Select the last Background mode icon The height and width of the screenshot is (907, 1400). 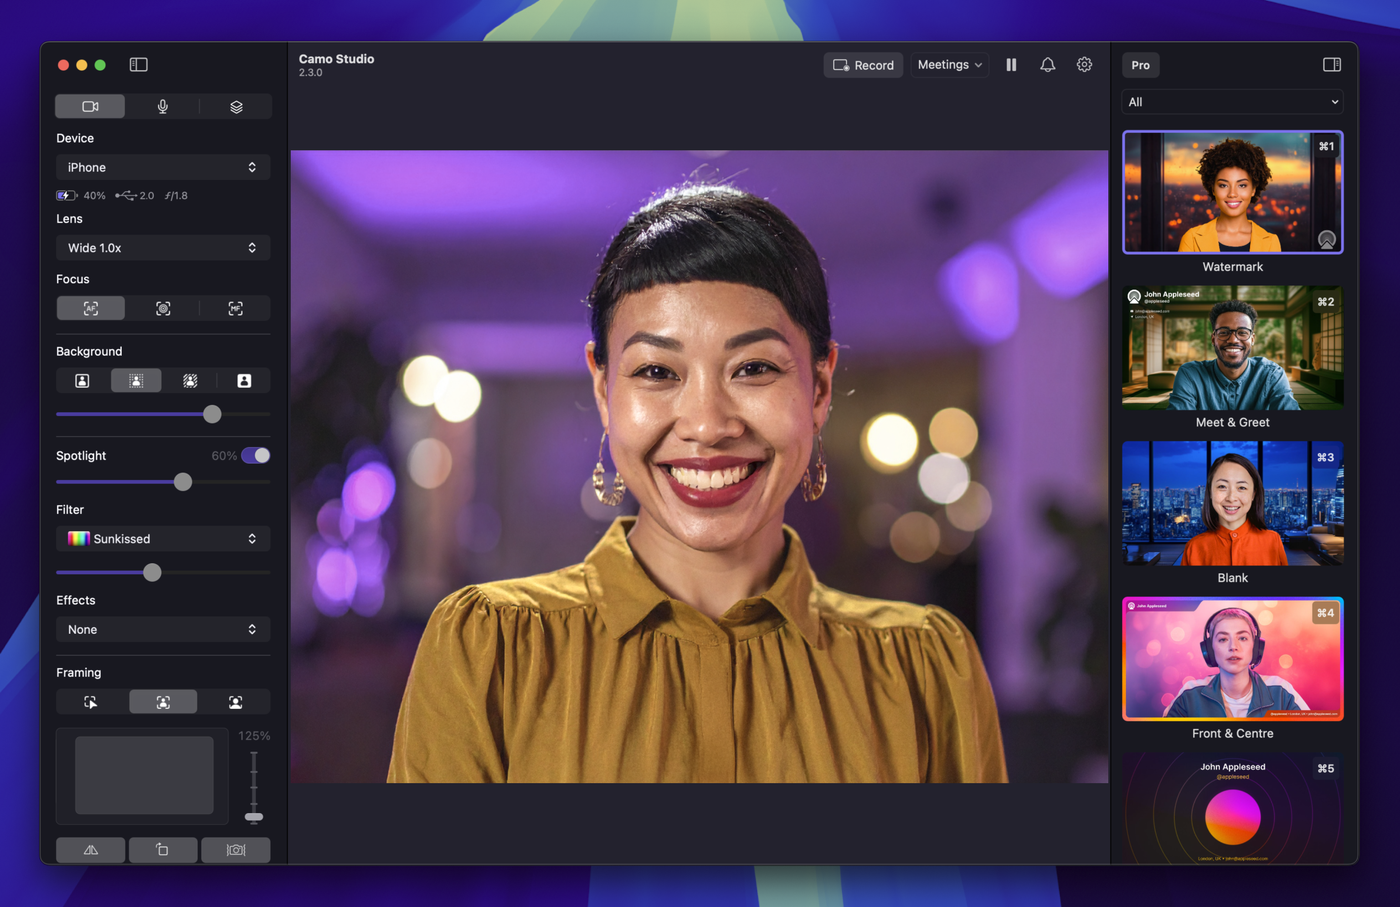[244, 381]
